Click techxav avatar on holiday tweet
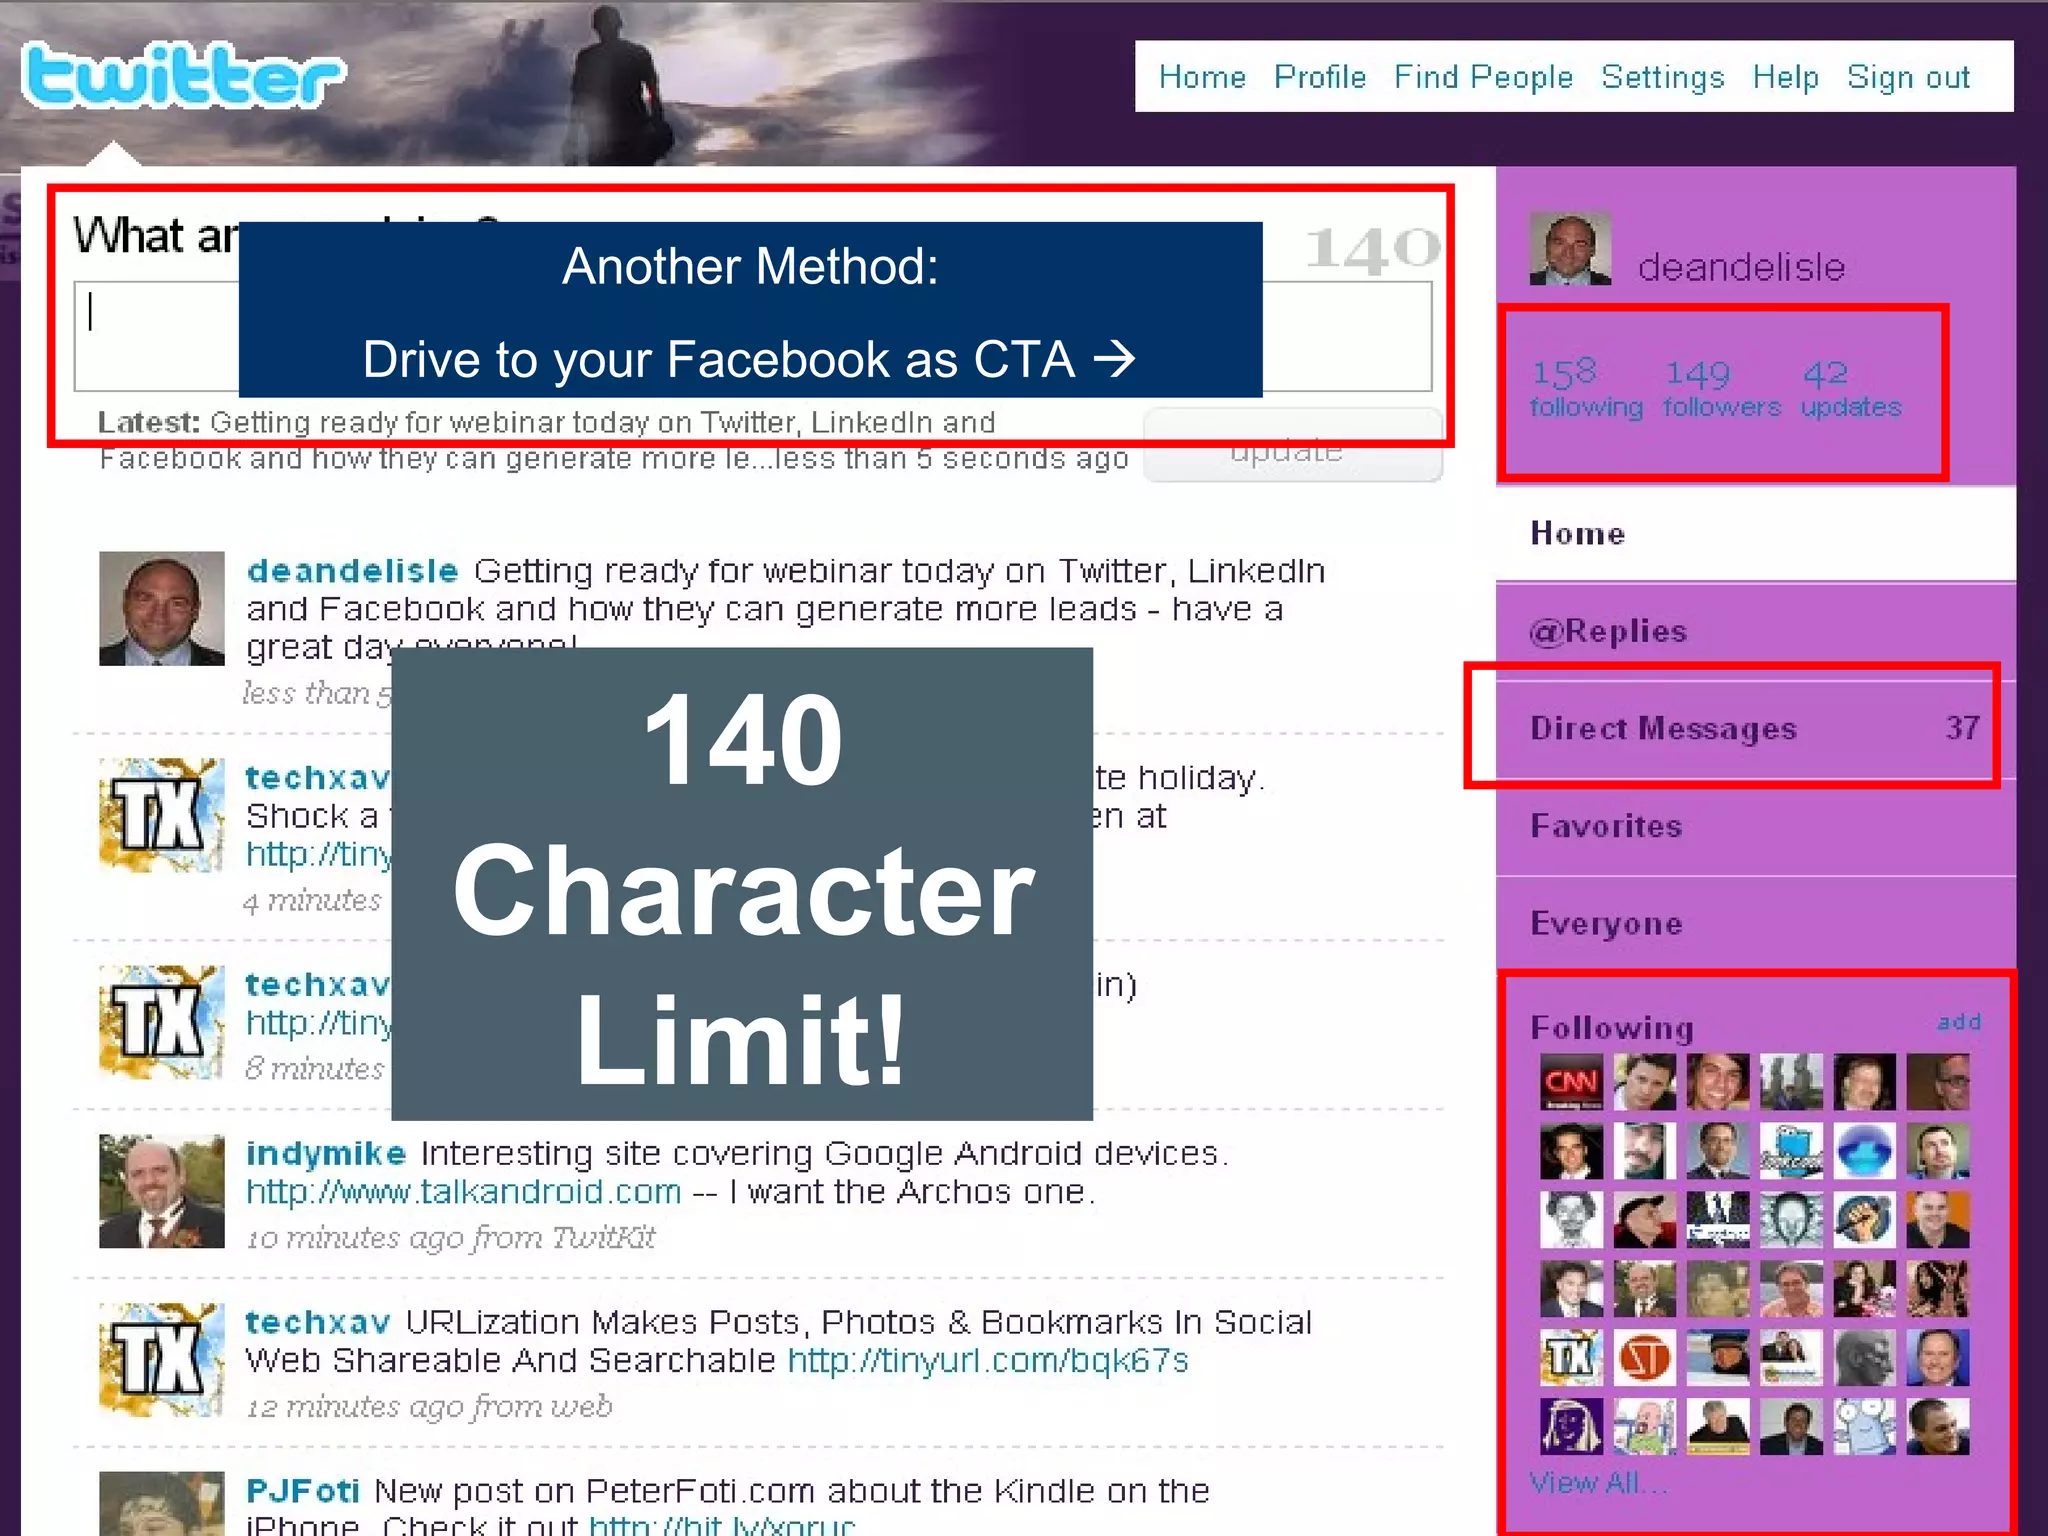The height and width of the screenshot is (1536, 2048). point(162,815)
